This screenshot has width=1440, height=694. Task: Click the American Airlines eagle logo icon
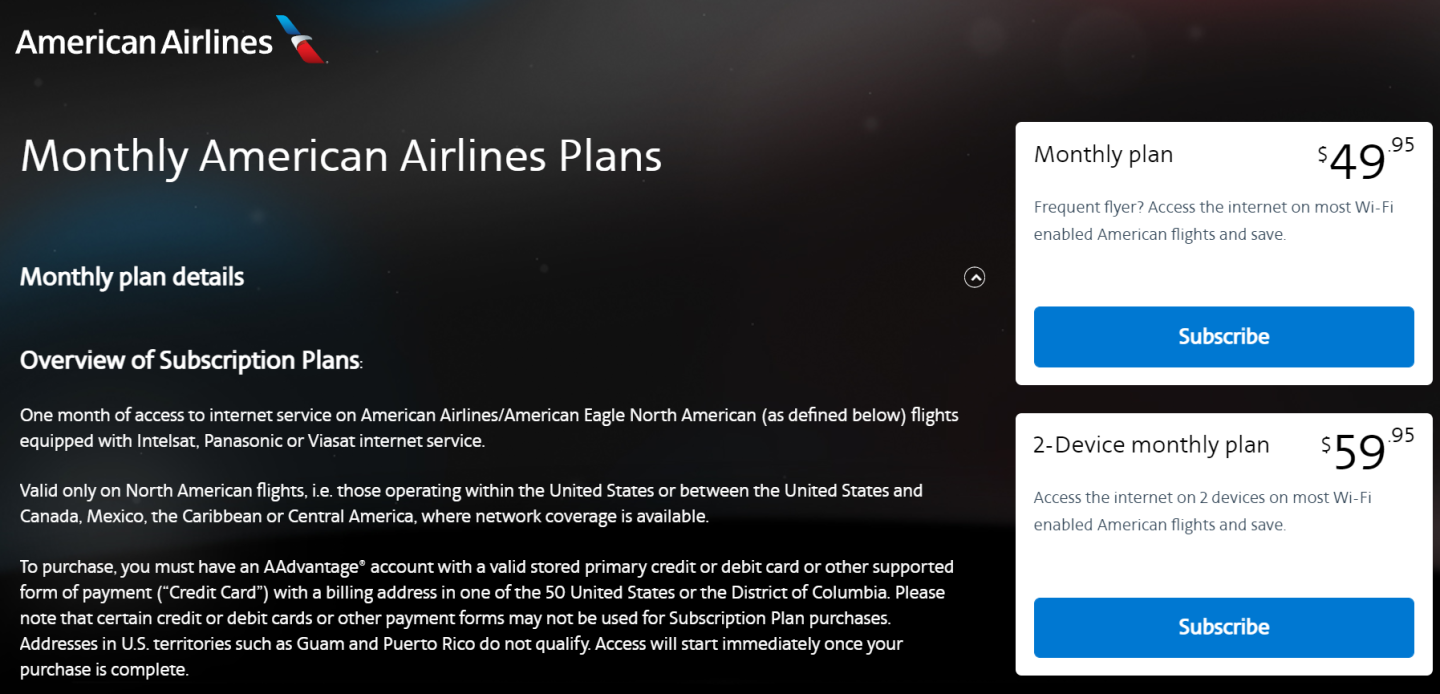(301, 40)
